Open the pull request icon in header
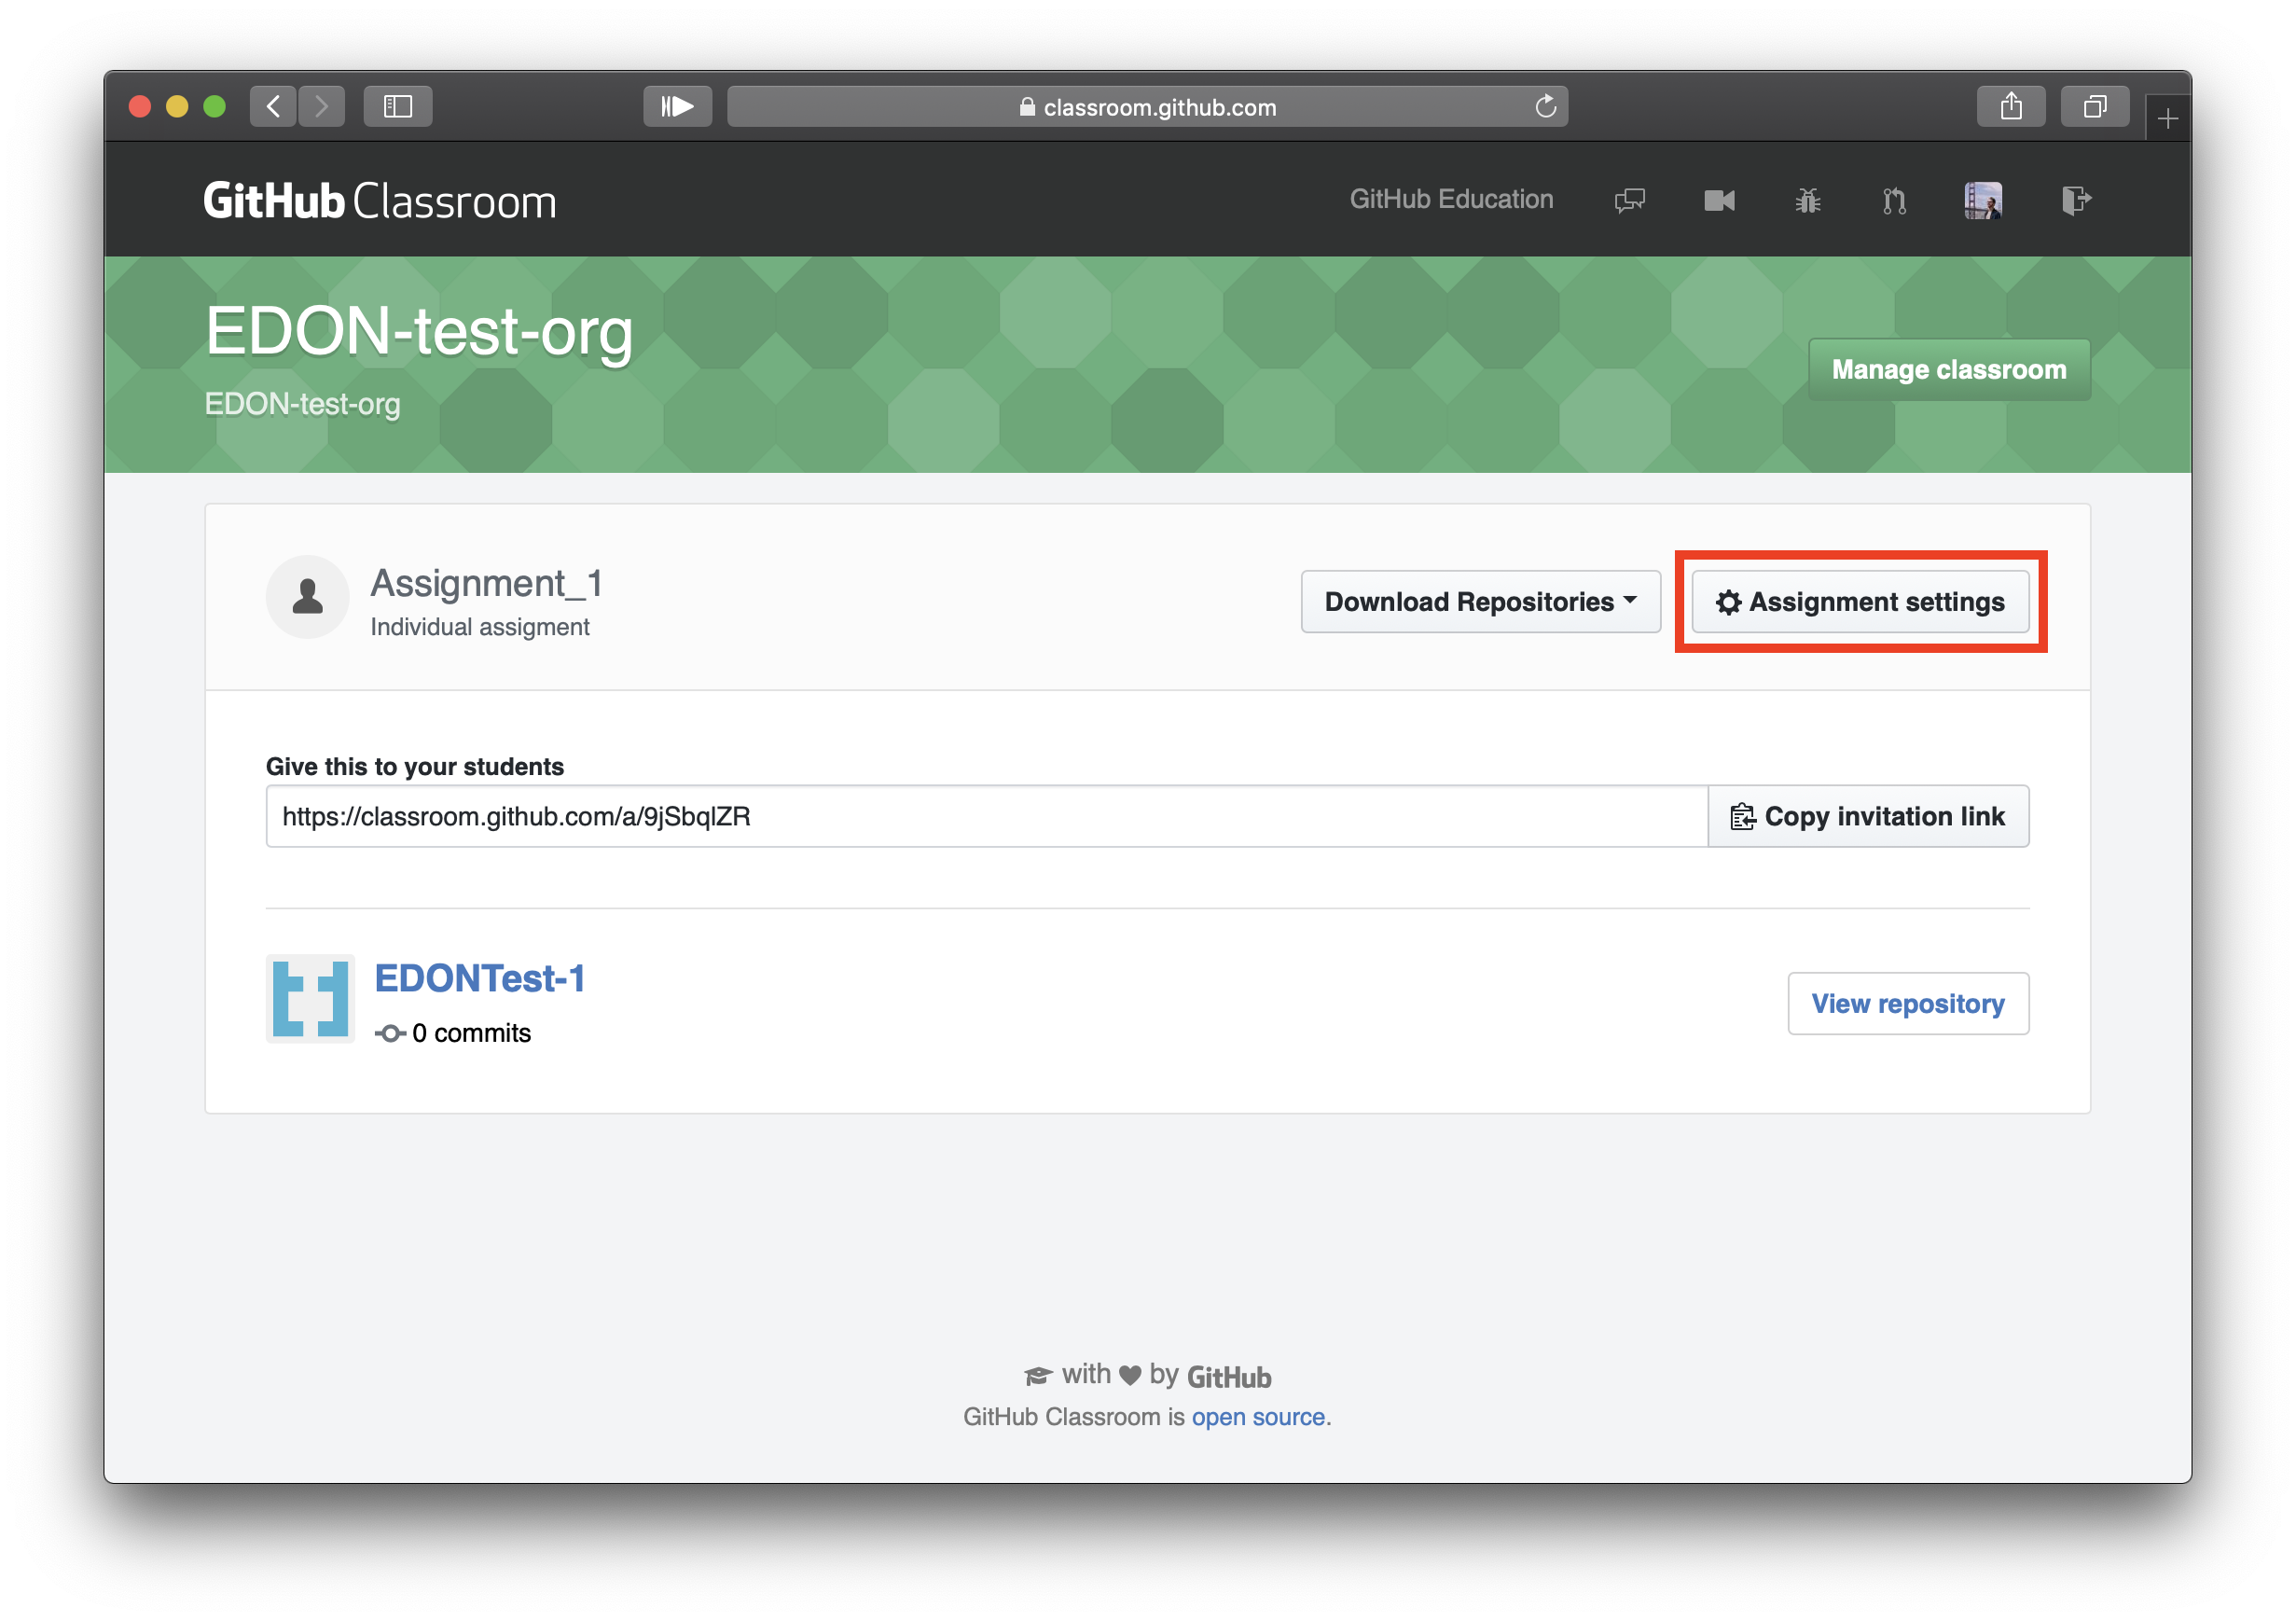 pyautogui.click(x=1894, y=201)
